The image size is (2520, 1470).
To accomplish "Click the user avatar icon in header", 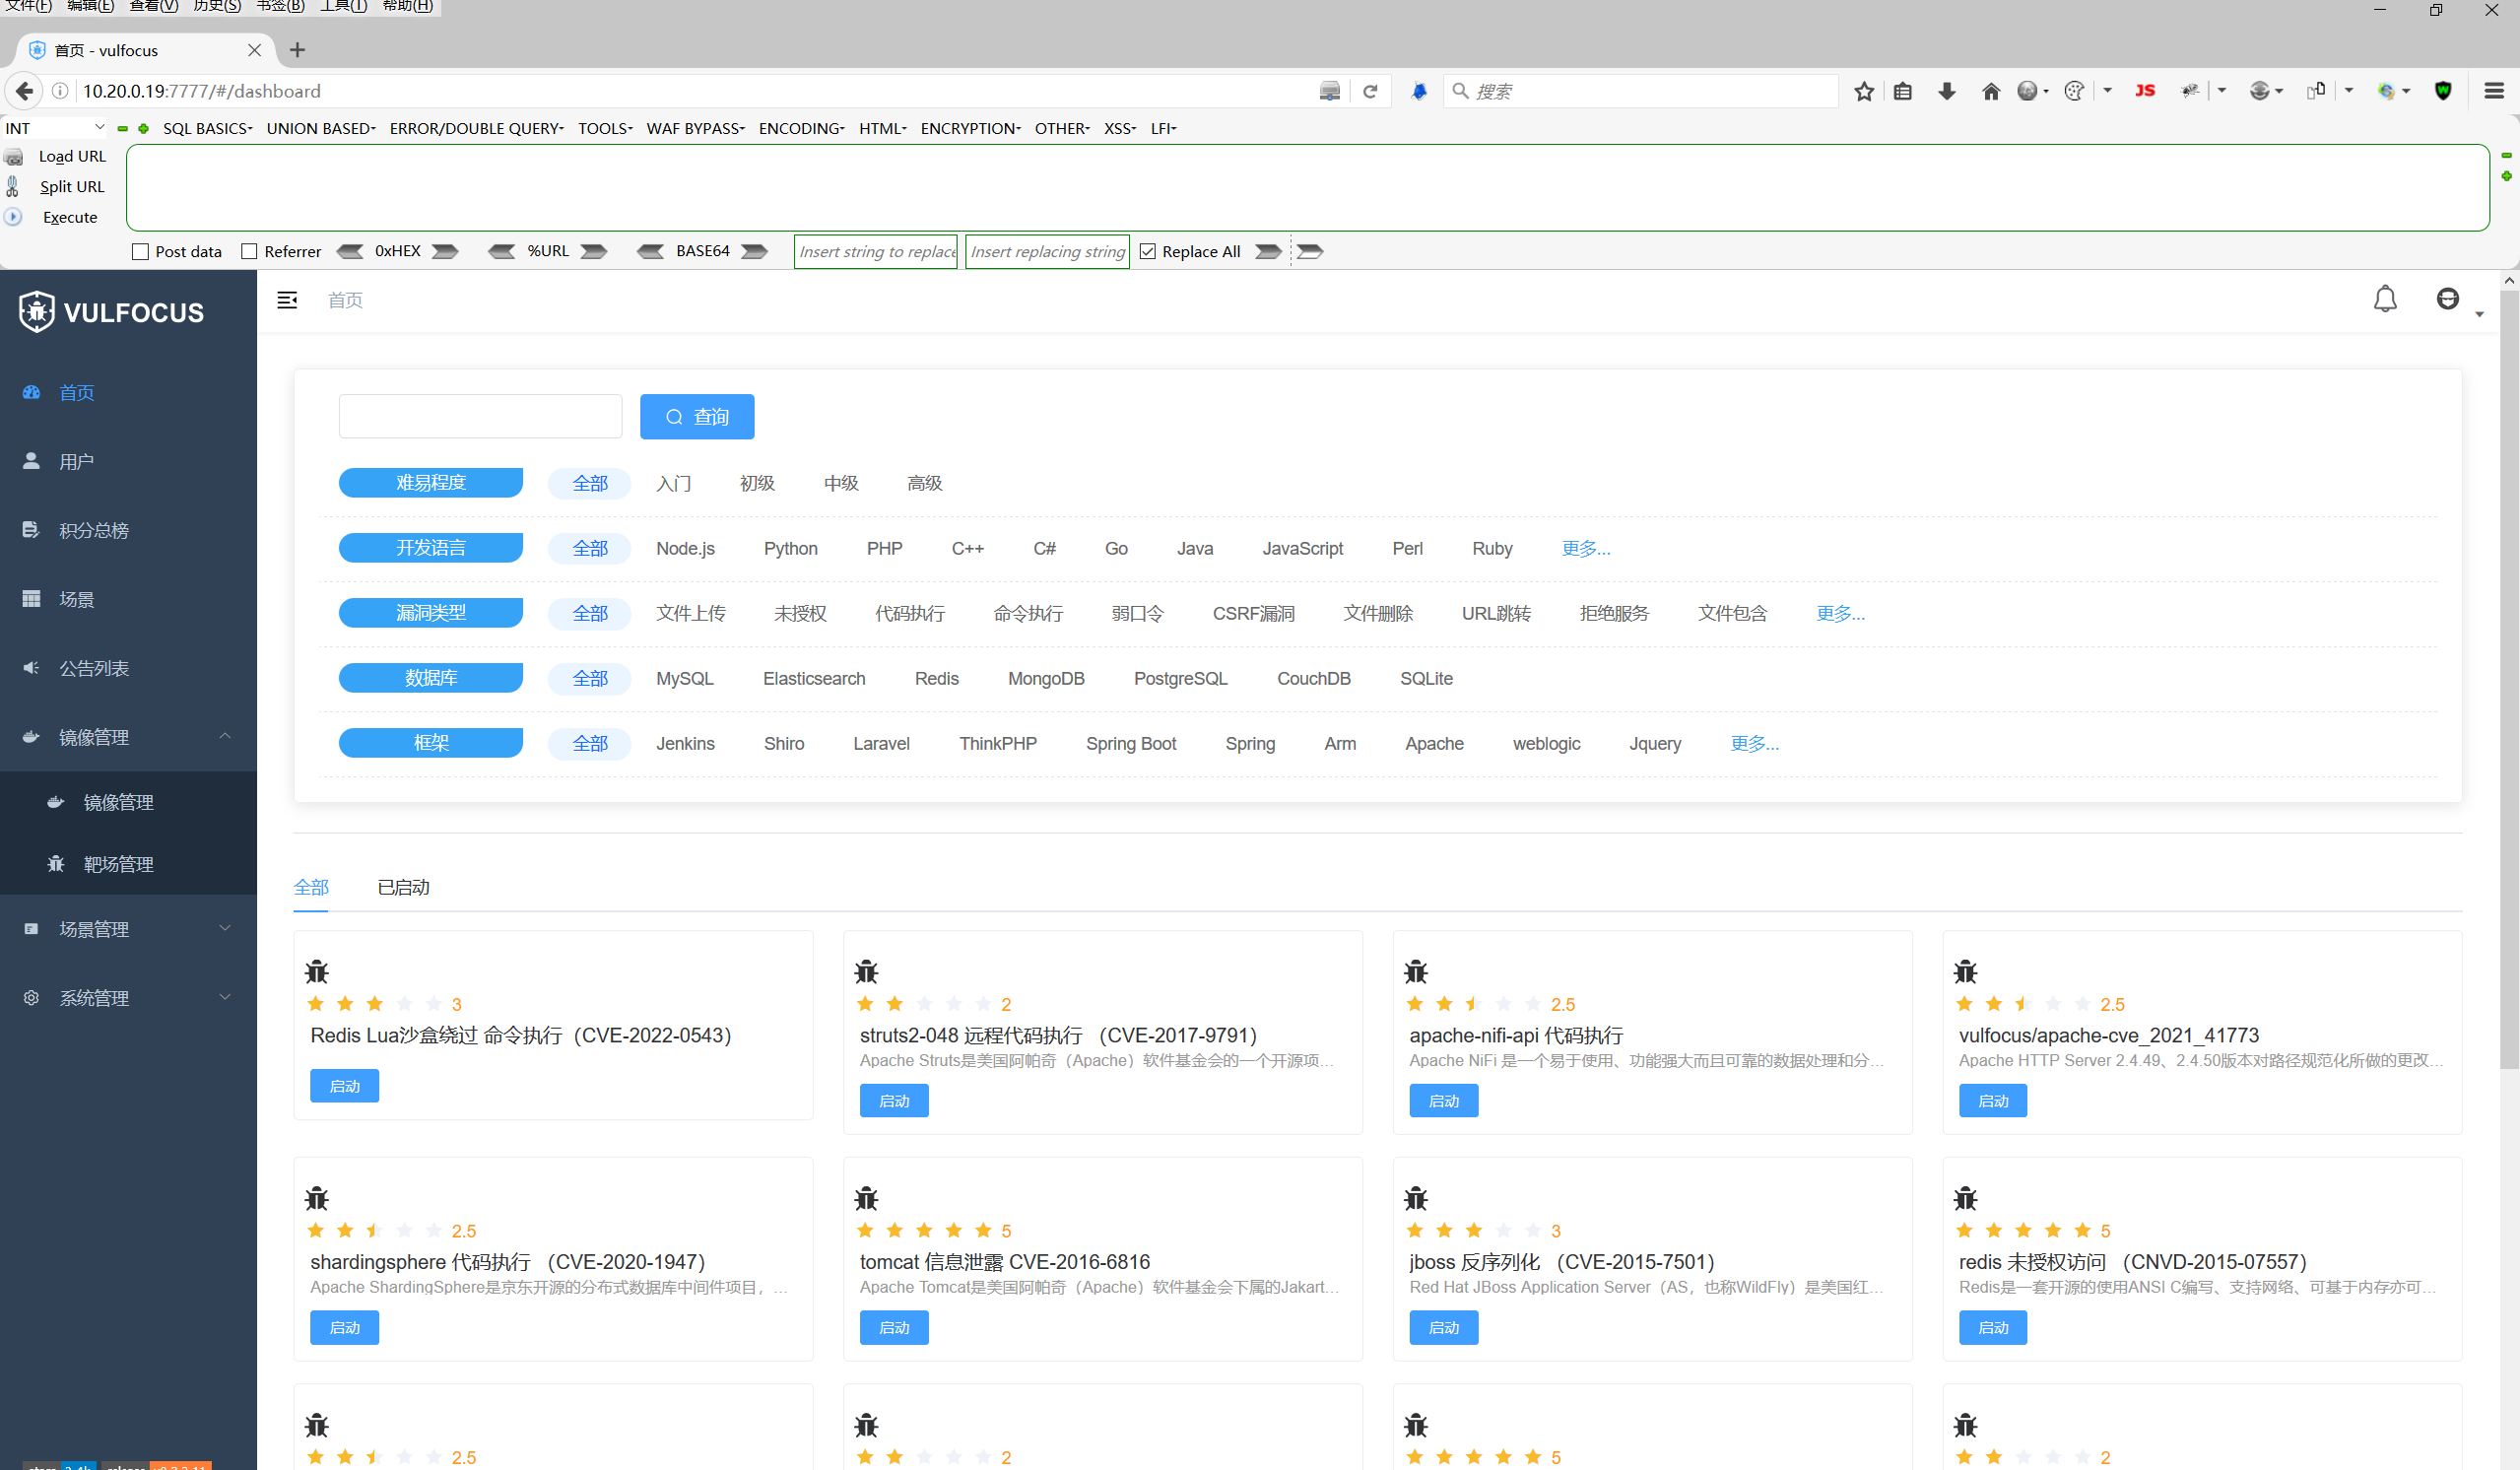I will coord(2446,299).
